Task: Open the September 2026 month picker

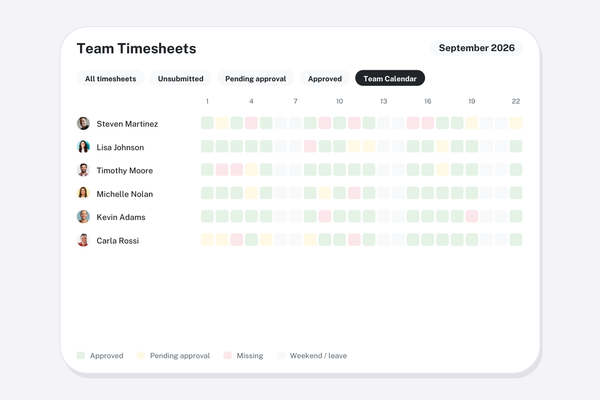Action: [477, 48]
